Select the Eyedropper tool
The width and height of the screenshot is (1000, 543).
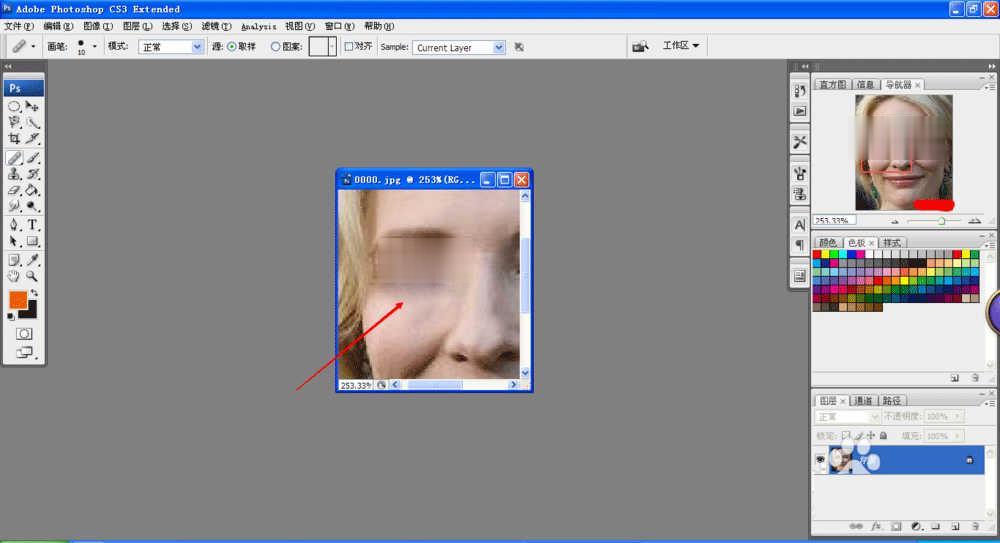point(32,260)
